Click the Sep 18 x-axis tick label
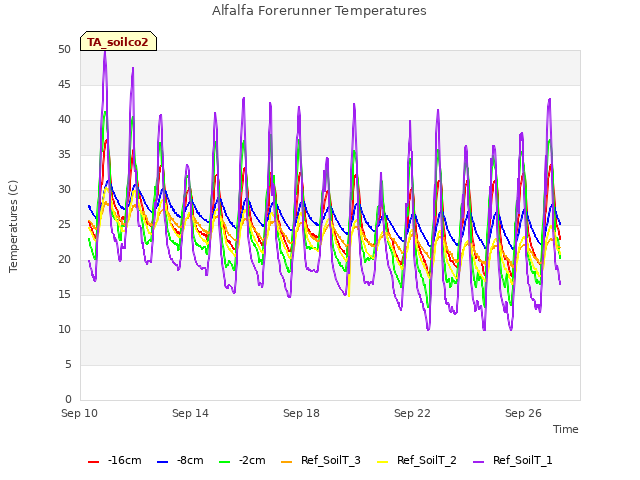The width and height of the screenshot is (640, 480). (x=301, y=413)
